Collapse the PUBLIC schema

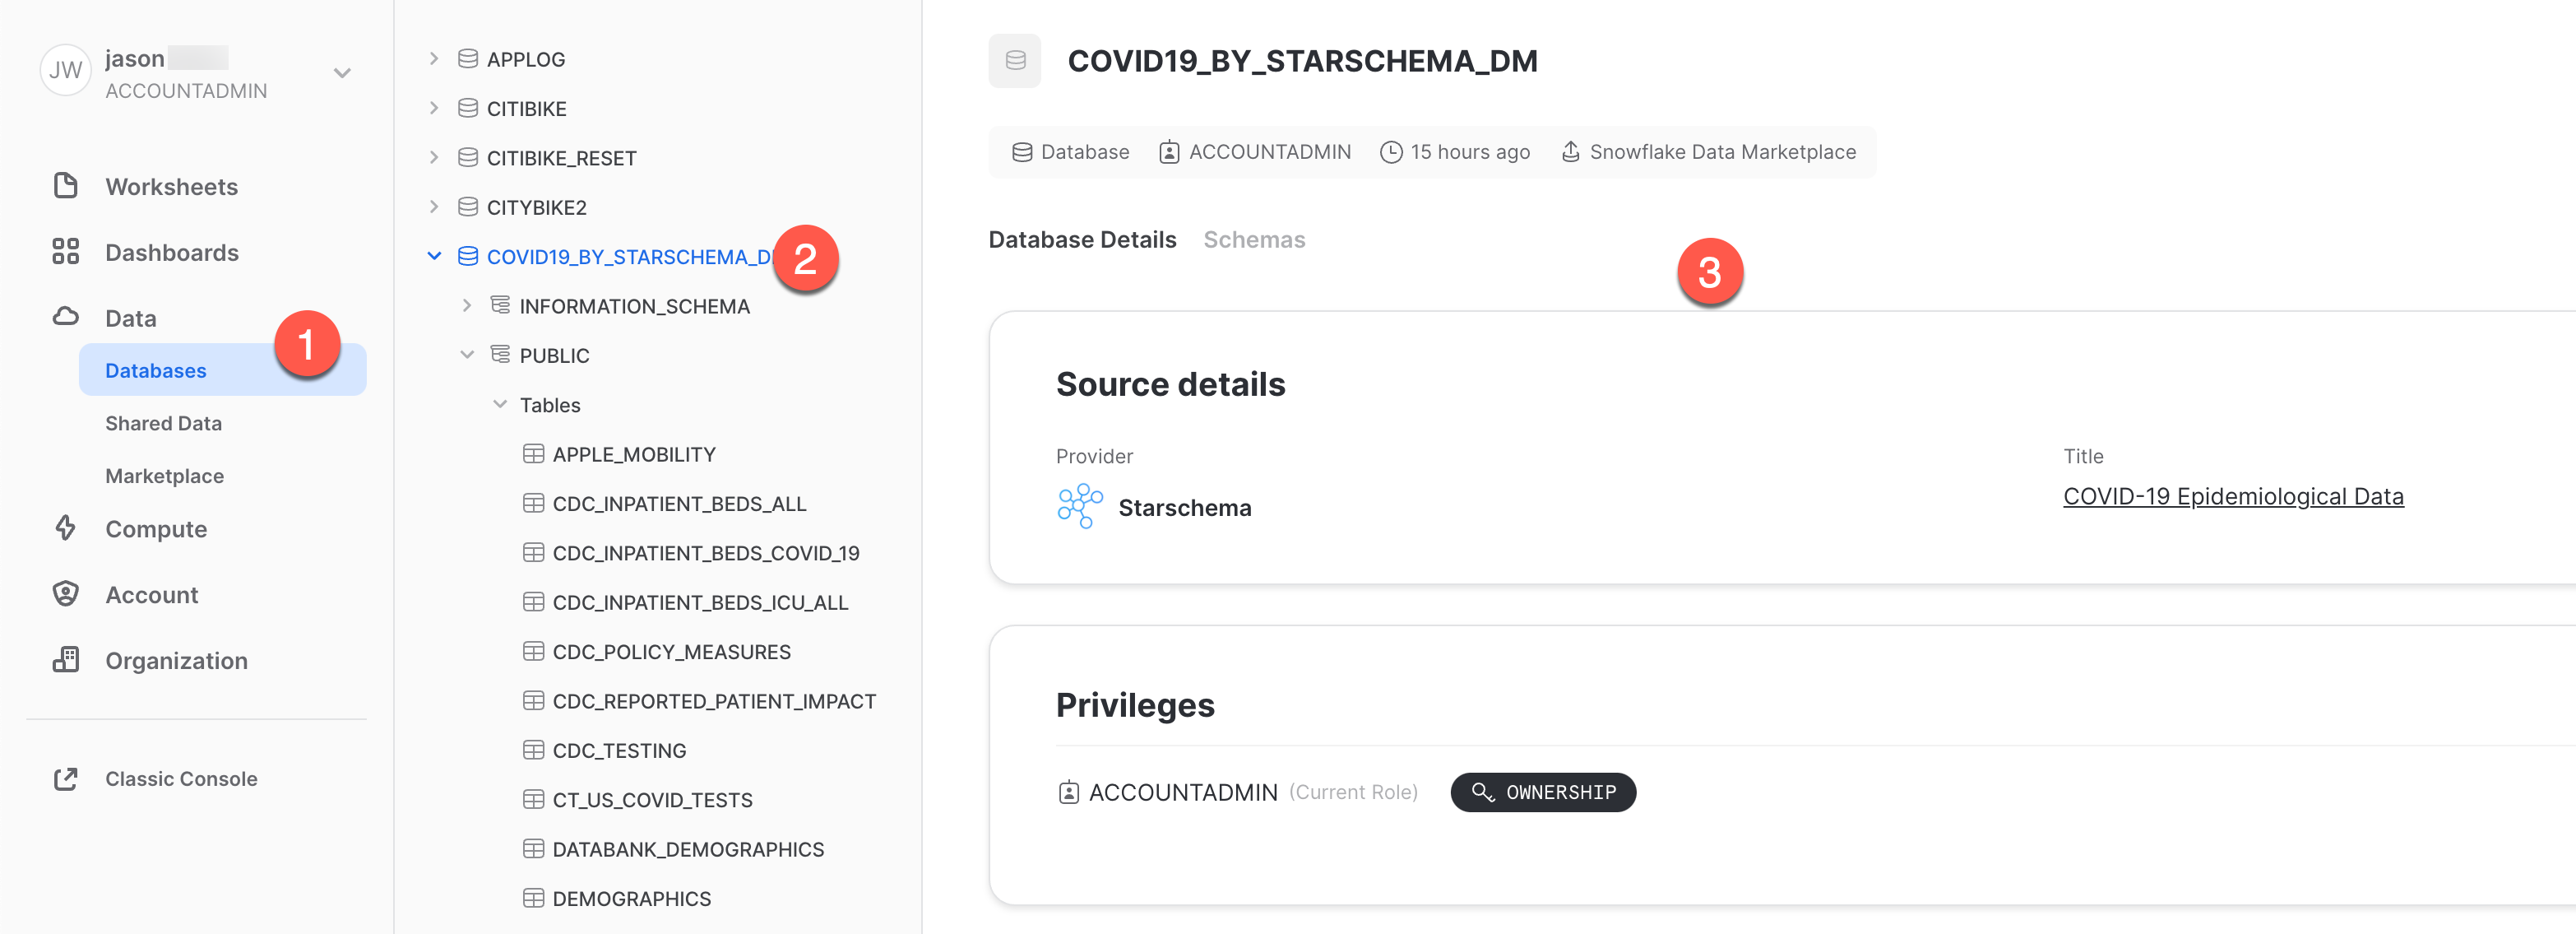pyautogui.click(x=466, y=354)
